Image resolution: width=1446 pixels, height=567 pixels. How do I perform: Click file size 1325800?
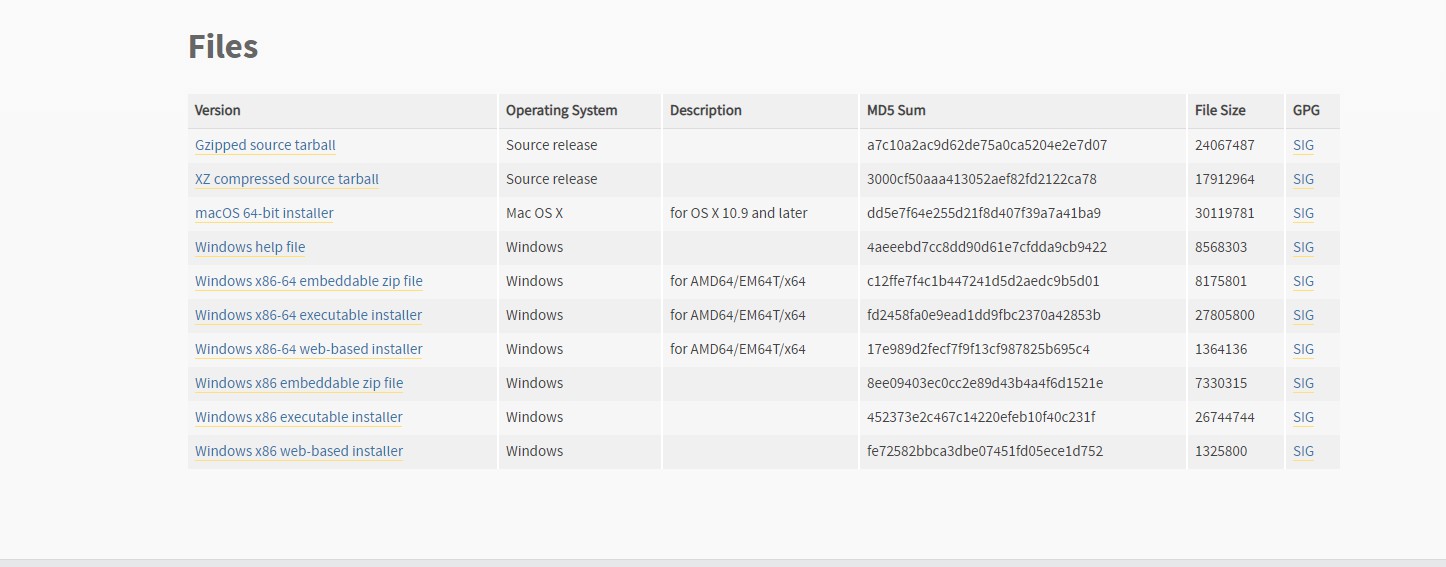point(1221,451)
